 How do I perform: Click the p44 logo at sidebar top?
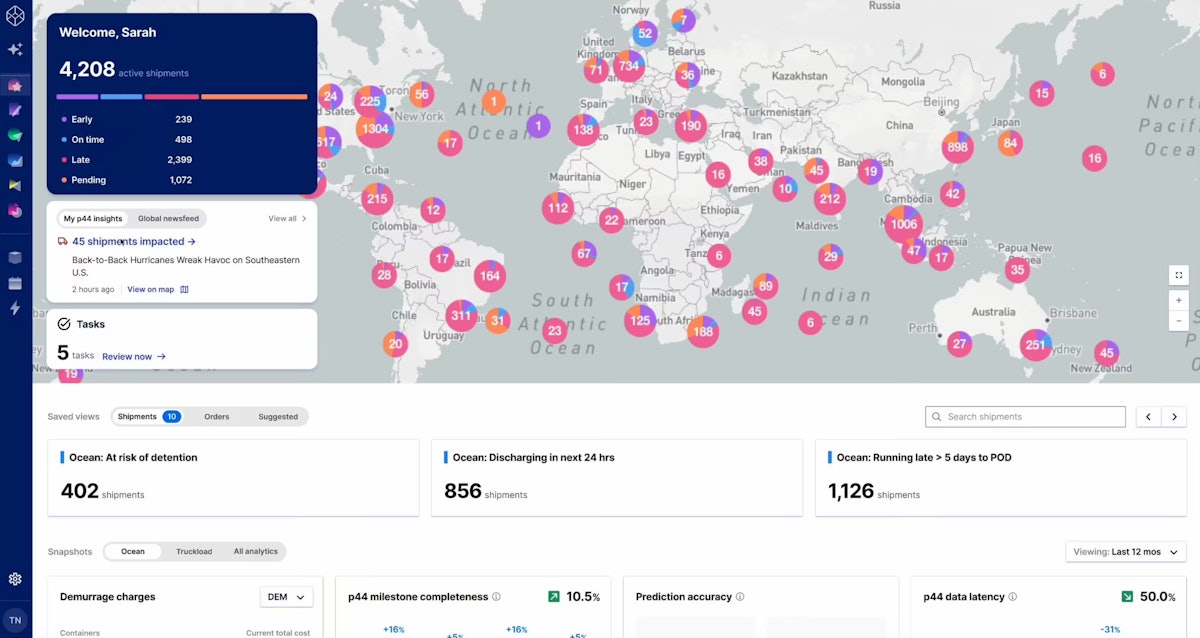(x=15, y=15)
